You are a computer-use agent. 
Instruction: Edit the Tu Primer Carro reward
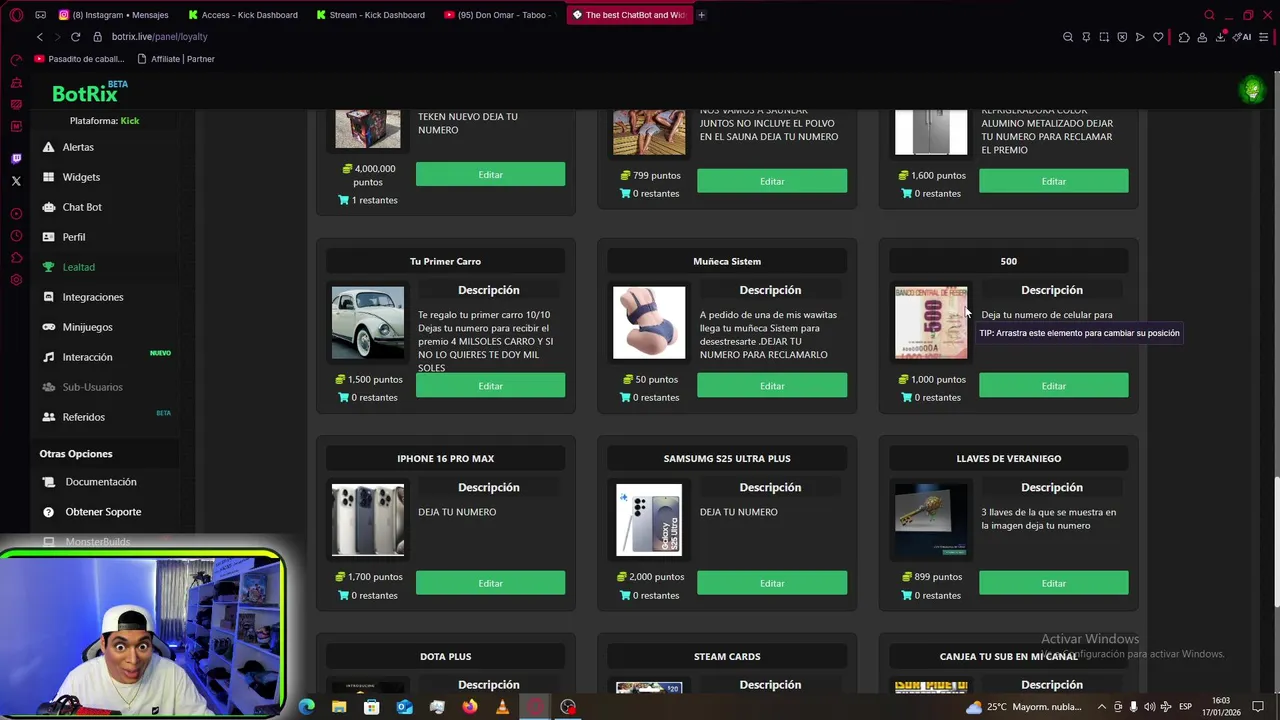490,386
